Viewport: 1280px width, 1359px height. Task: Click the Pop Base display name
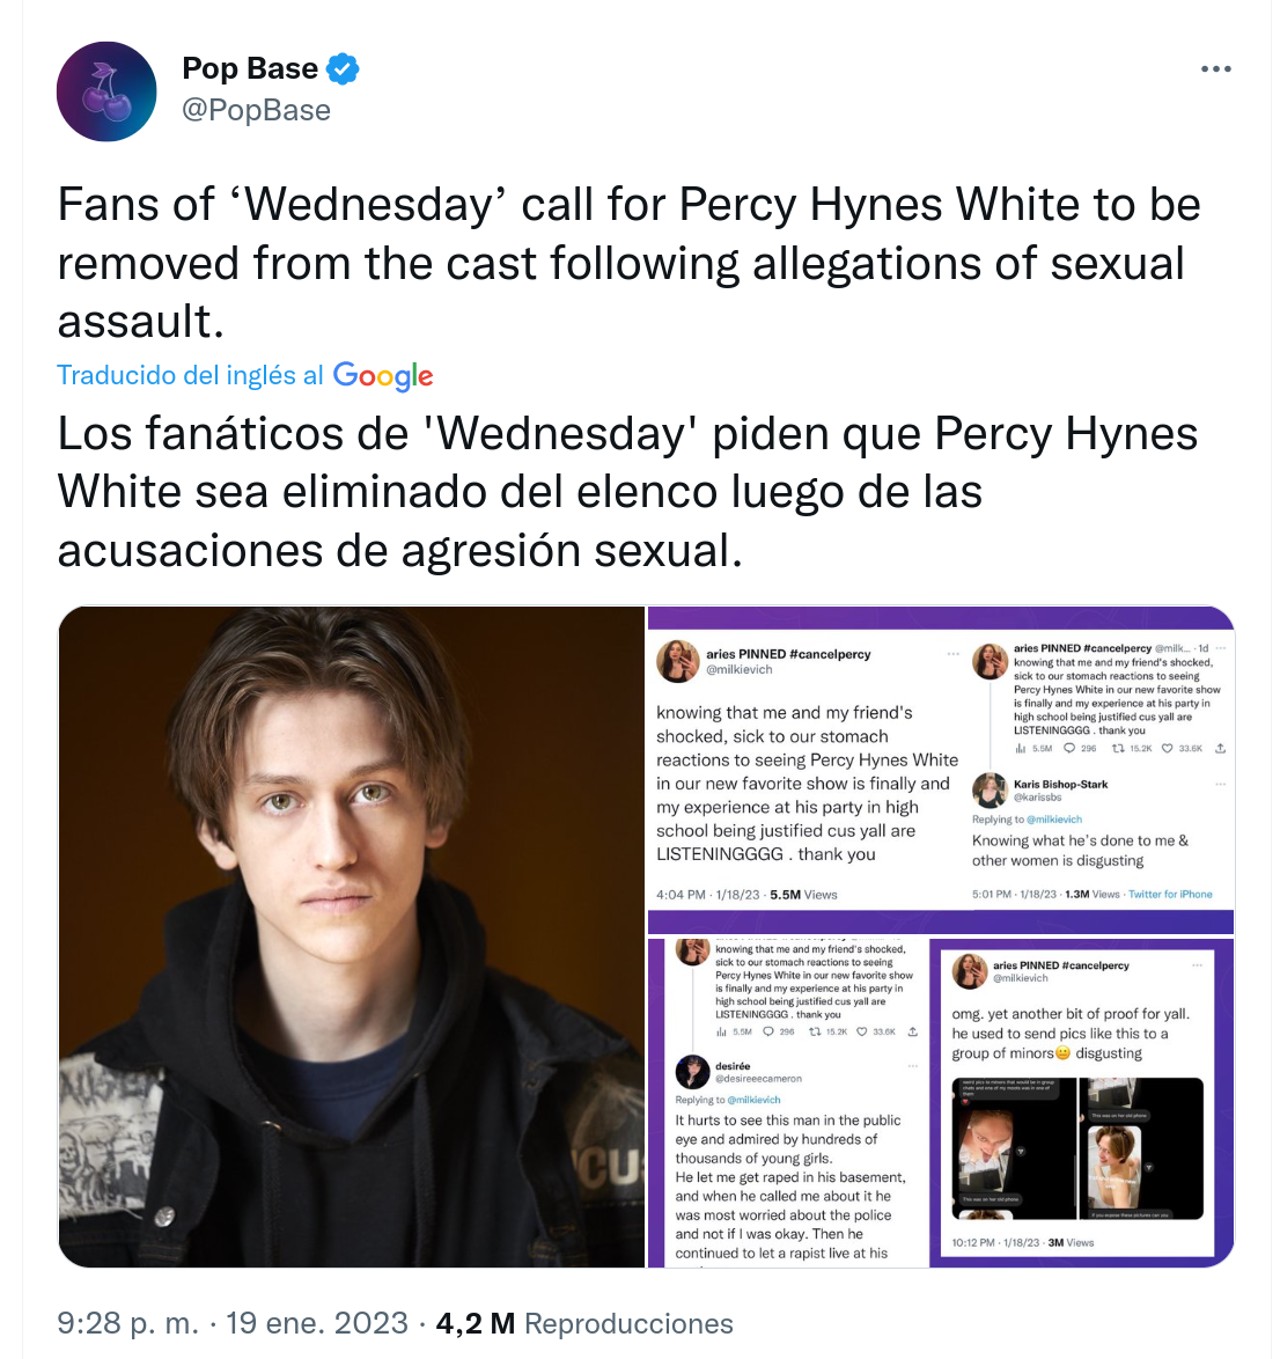pos(249,68)
